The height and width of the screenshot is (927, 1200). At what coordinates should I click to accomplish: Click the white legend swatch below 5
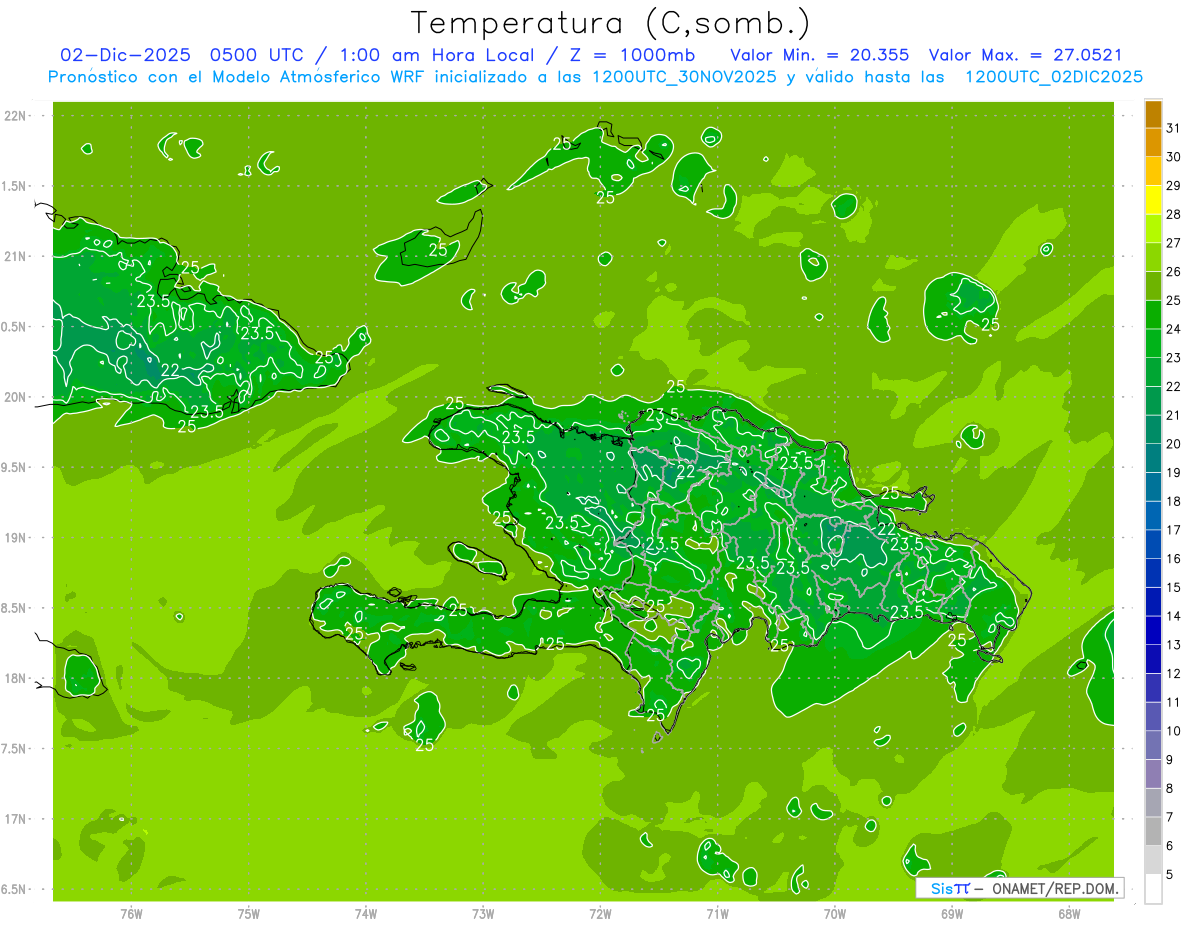pos(1153,889)
